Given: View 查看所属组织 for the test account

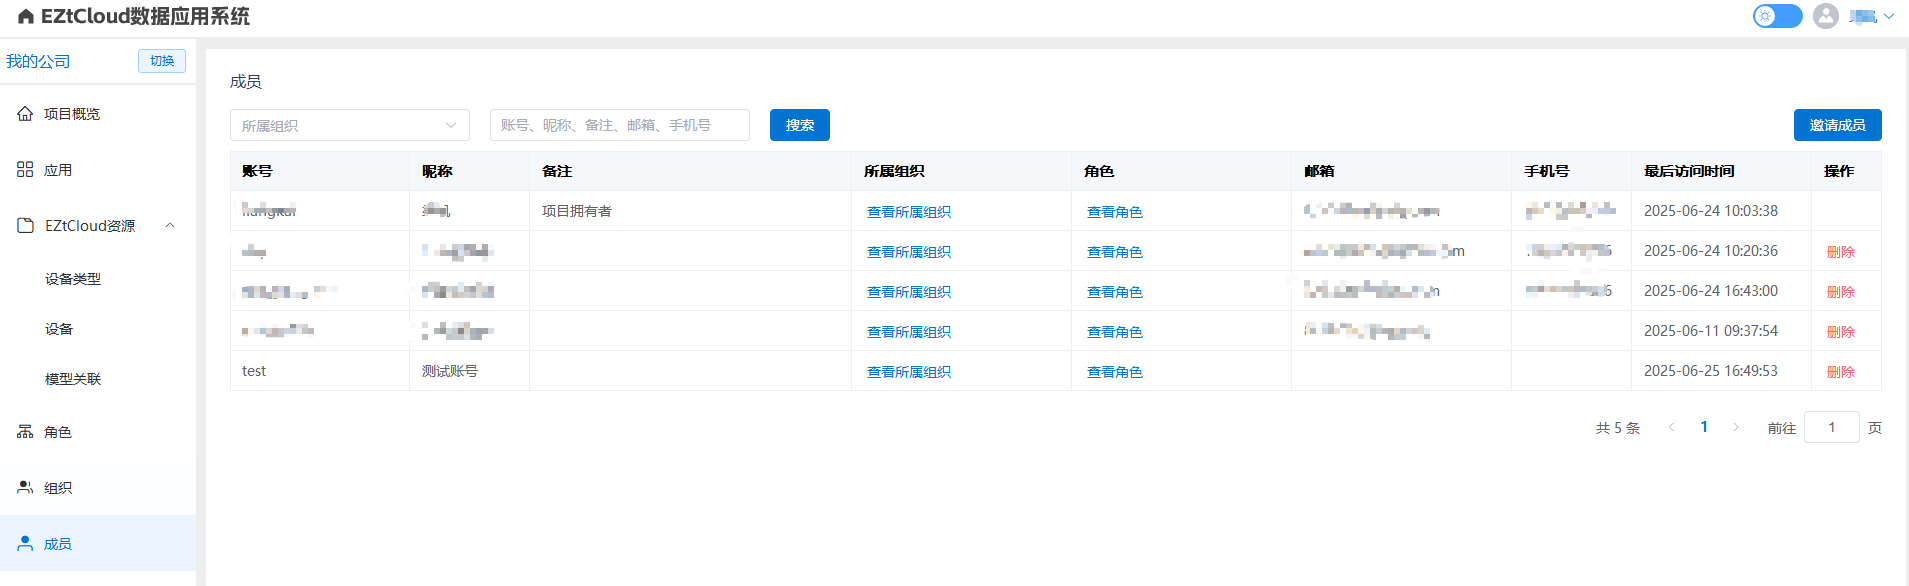Looking at the screenshot, I should click(908, 372).
